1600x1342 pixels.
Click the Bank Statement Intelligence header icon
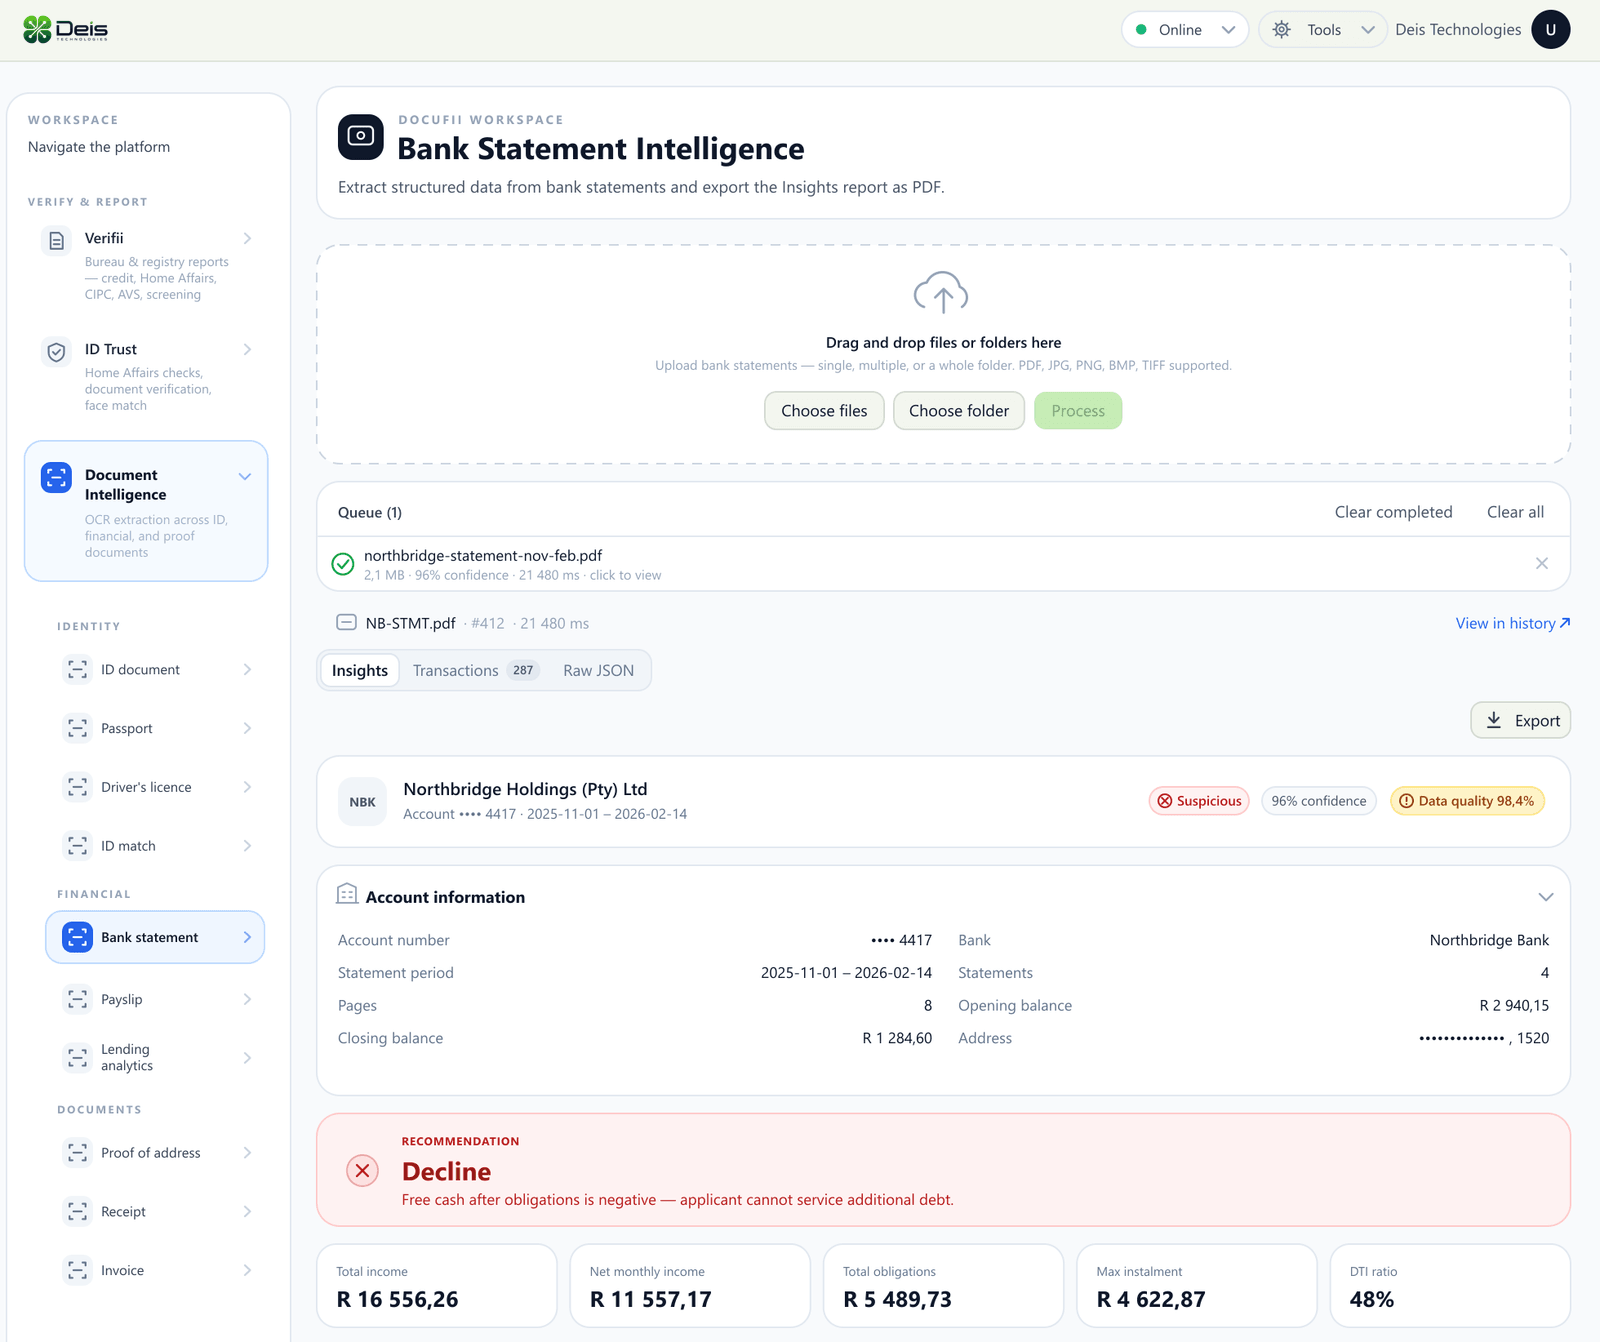pos(361,137)
